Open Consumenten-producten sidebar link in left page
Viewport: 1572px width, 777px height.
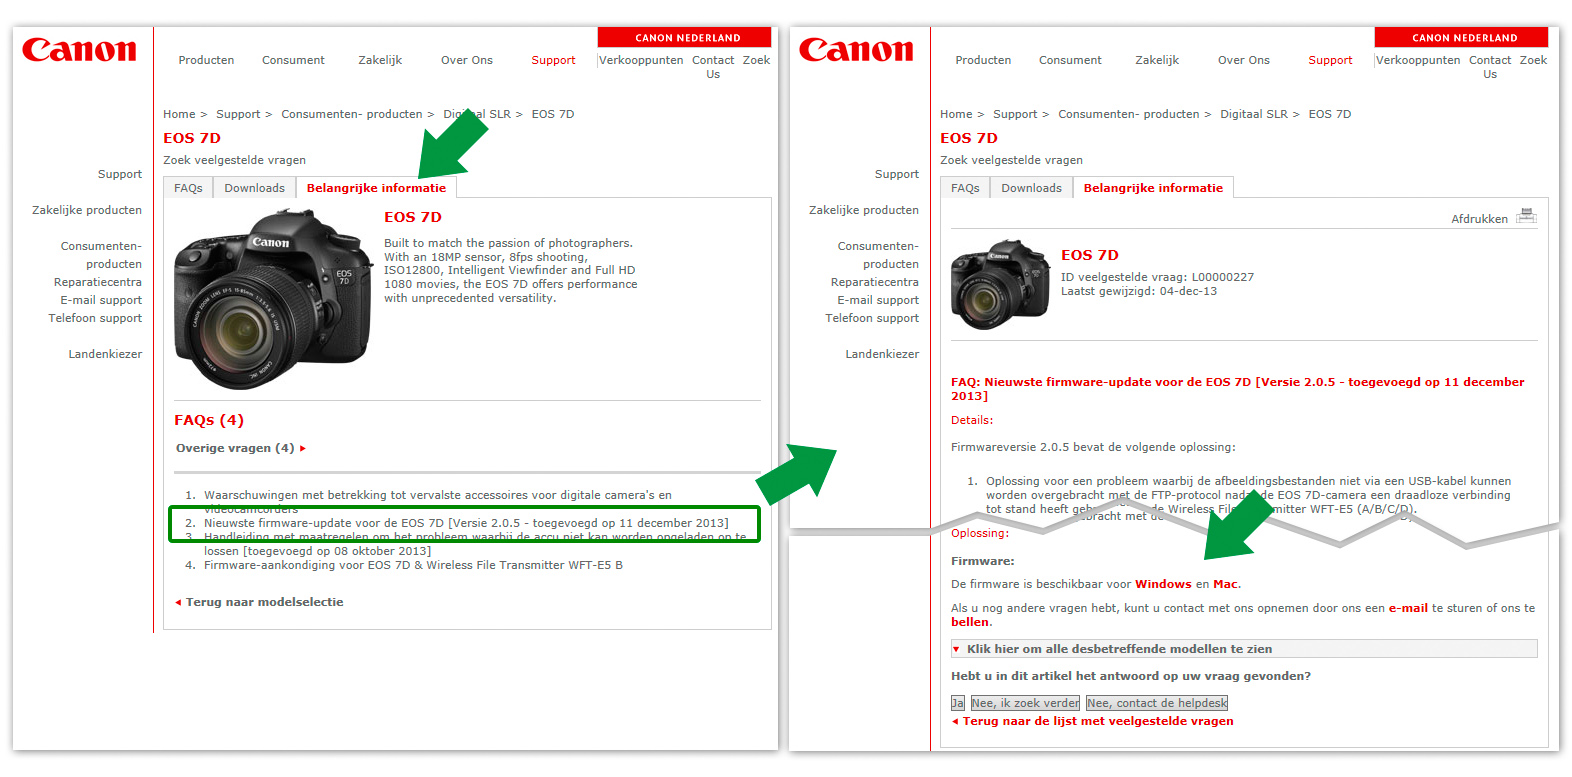[x=101, y=255]
